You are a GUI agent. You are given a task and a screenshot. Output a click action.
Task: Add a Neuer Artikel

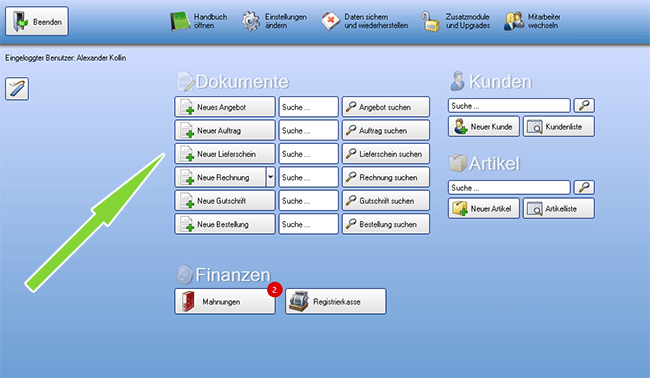[x=483, y=208]
